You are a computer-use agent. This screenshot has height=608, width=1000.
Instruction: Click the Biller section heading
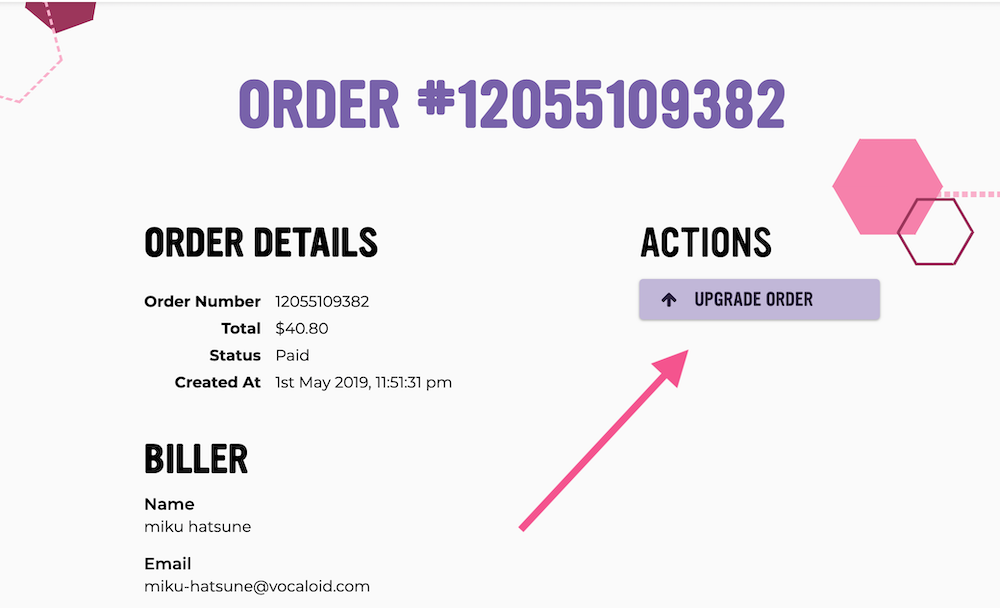pyautogui.click(x=196, y=459)
